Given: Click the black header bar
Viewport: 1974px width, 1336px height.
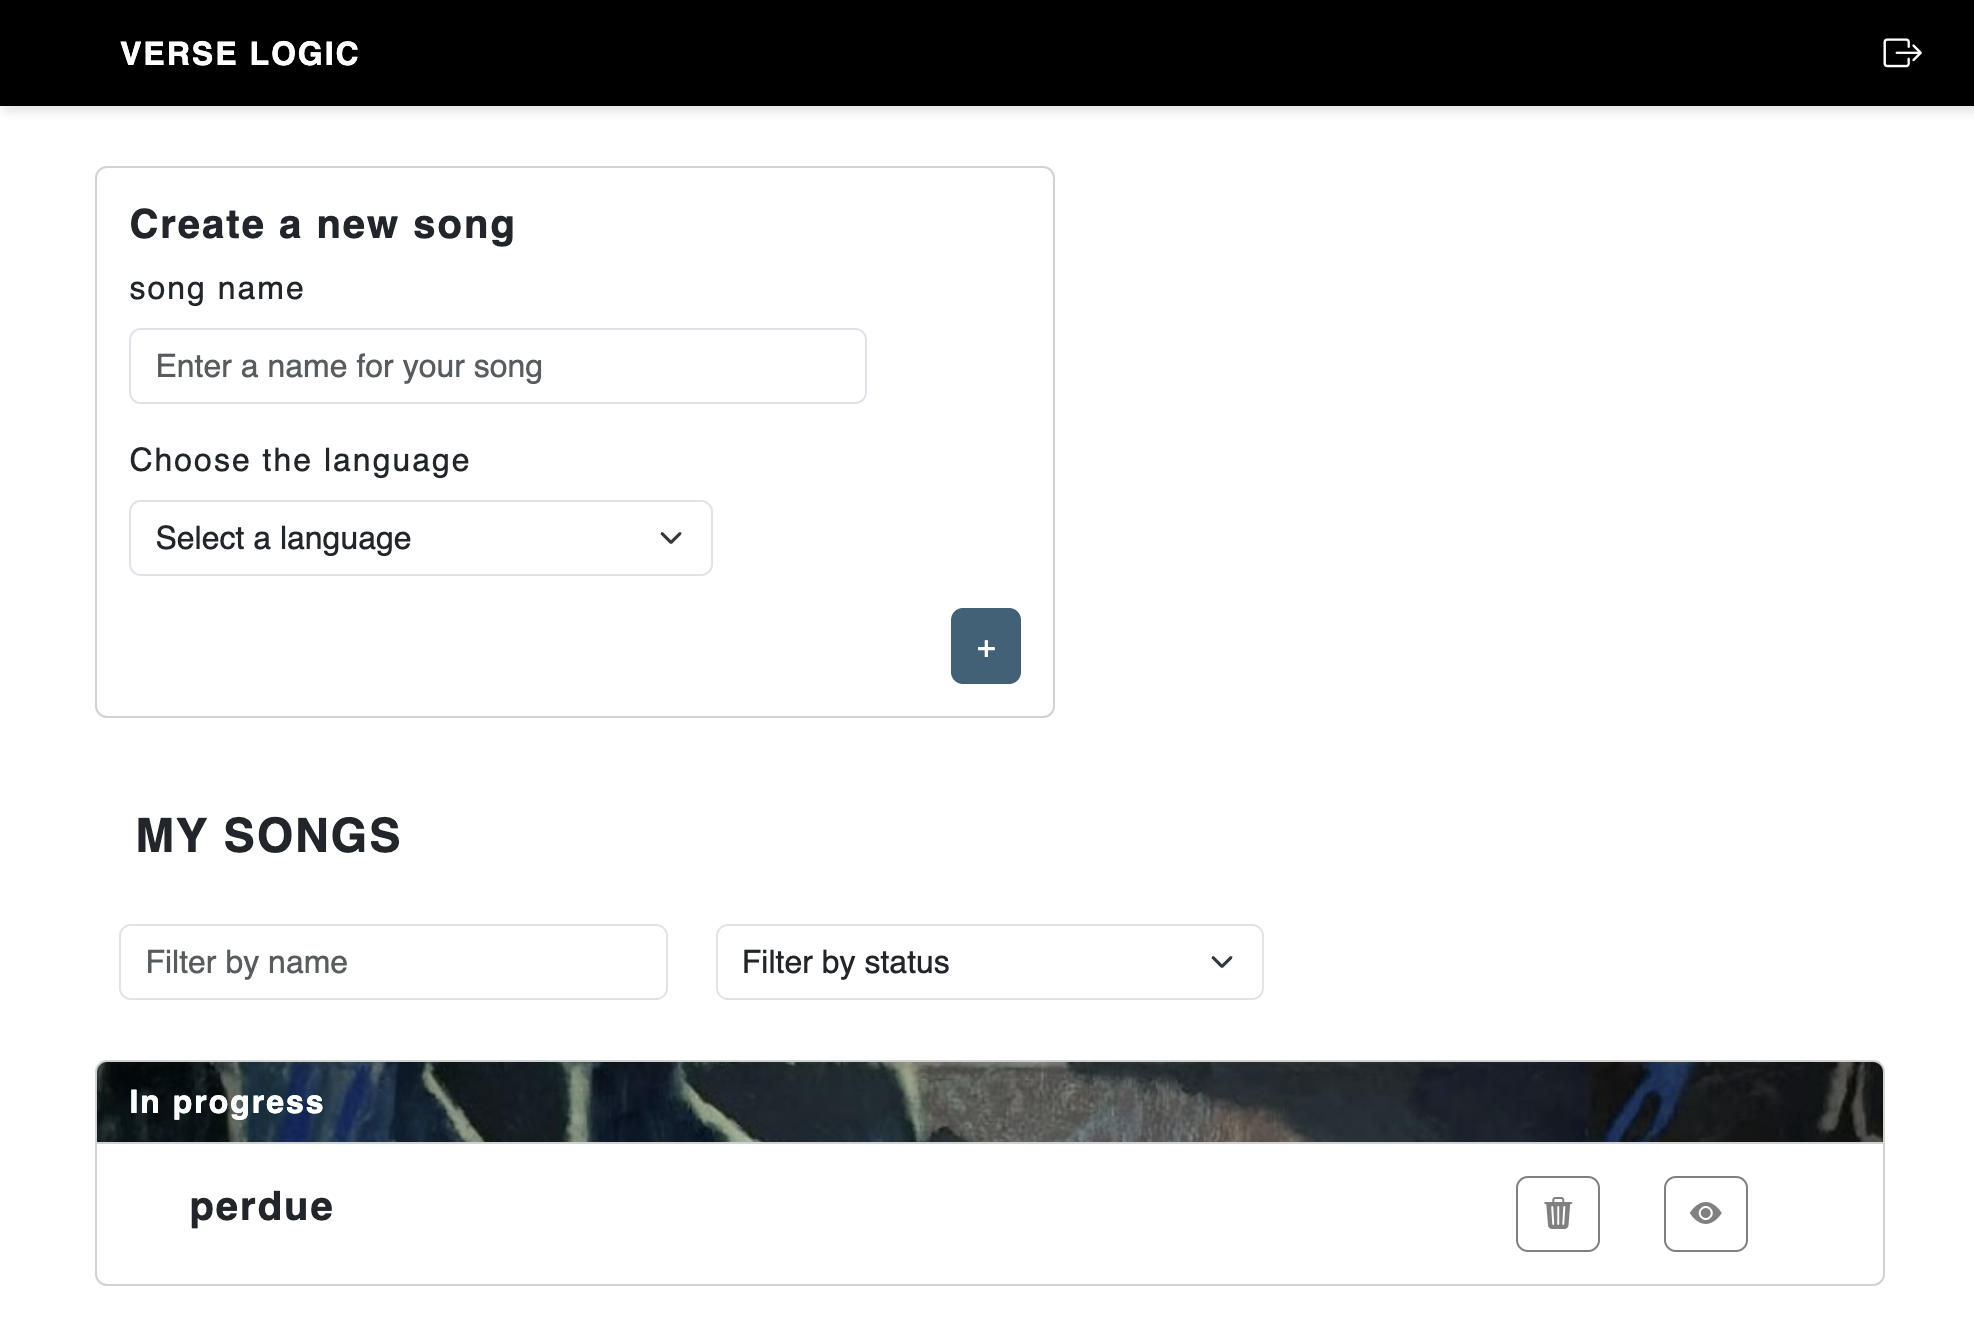Looking at the screenshot, I should click(x=1000, y=53).
